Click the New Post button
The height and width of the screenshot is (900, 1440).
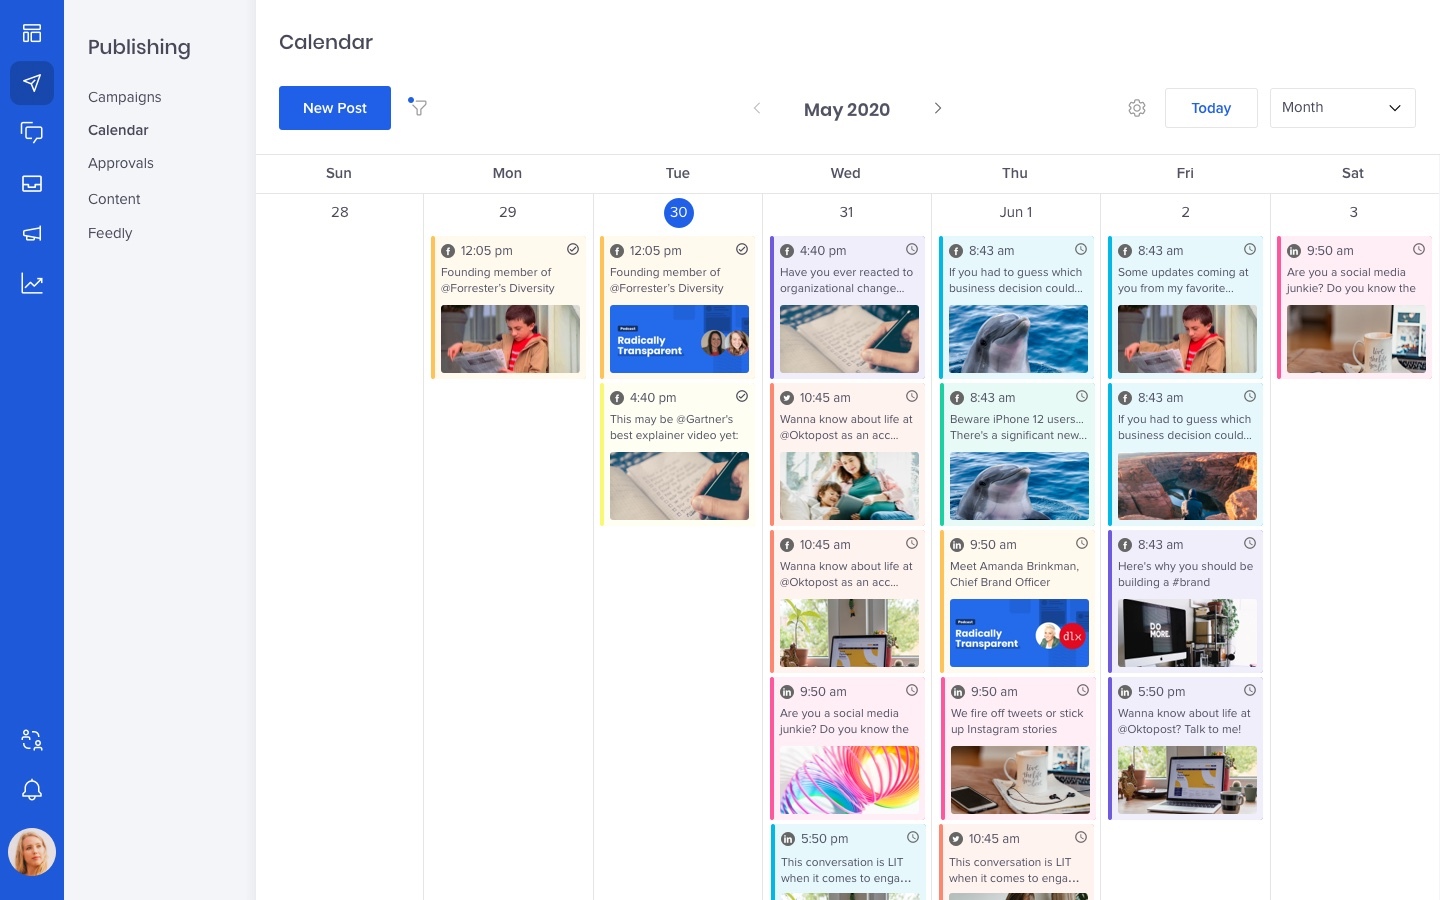tap(335, 108)
